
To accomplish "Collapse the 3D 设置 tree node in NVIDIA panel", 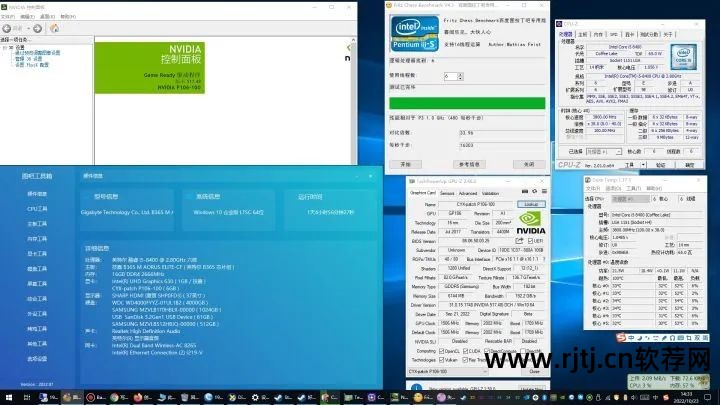I will (x=5, y=47).
